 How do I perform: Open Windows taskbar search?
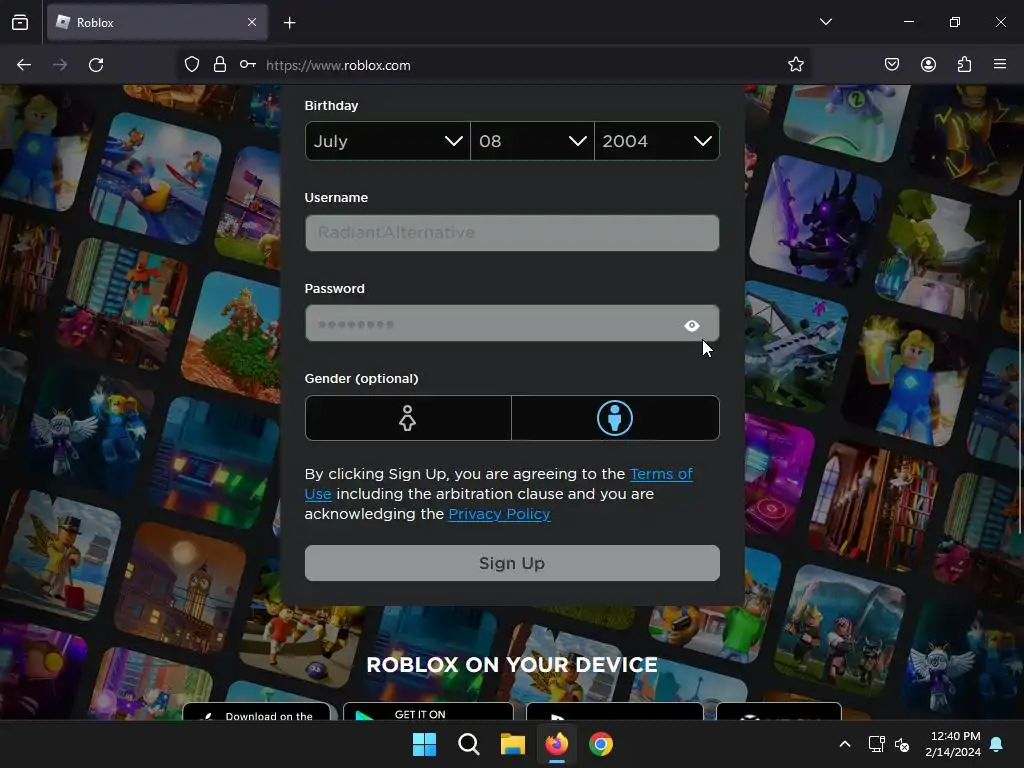pyautogui.click(x=468, y=744)
